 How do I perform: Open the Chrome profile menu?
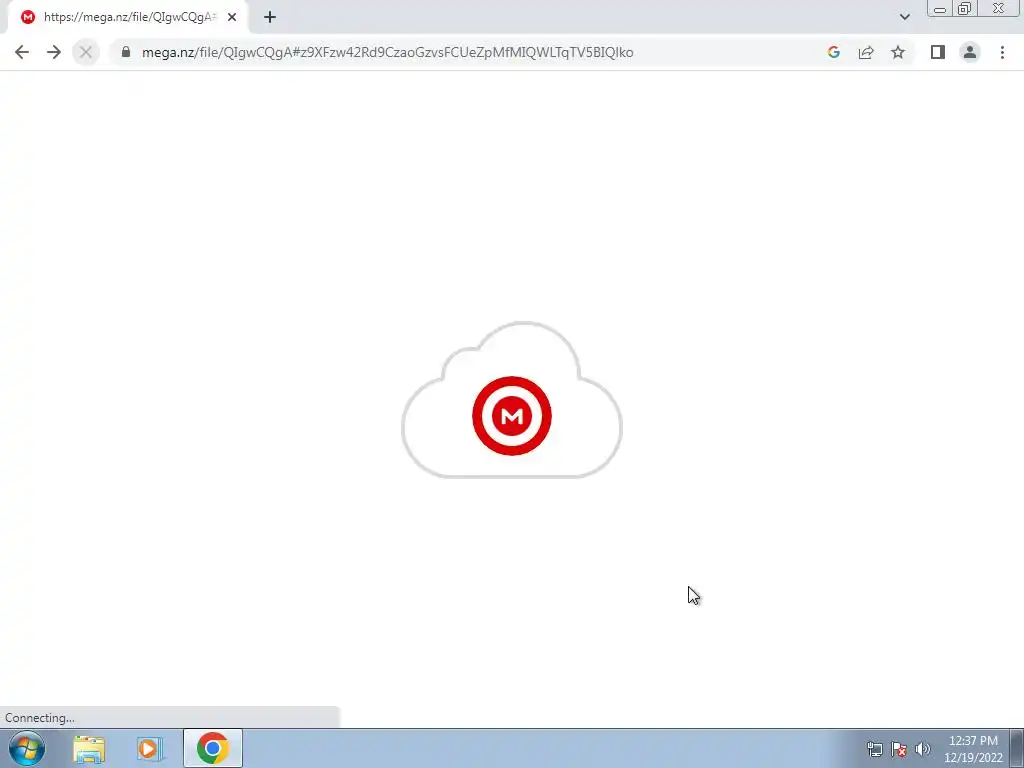[970, 52]
